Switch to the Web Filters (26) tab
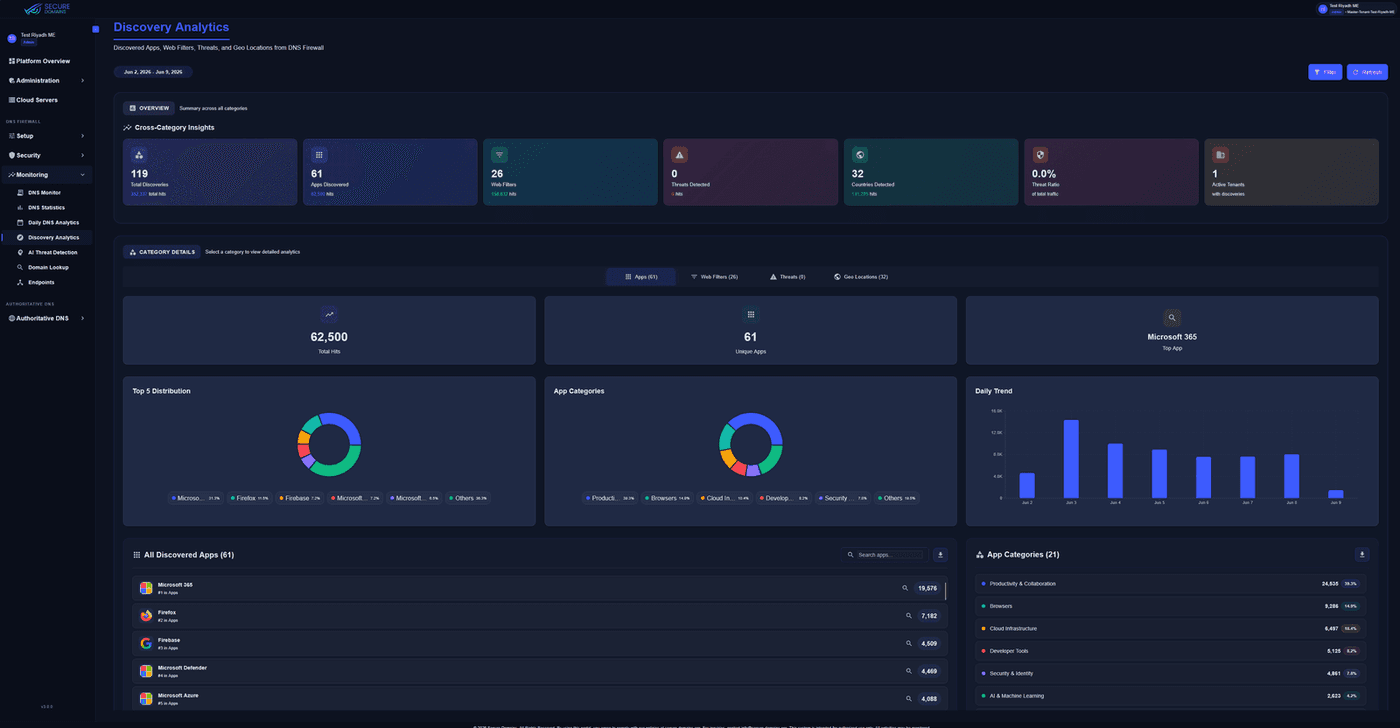 (714, 277)
